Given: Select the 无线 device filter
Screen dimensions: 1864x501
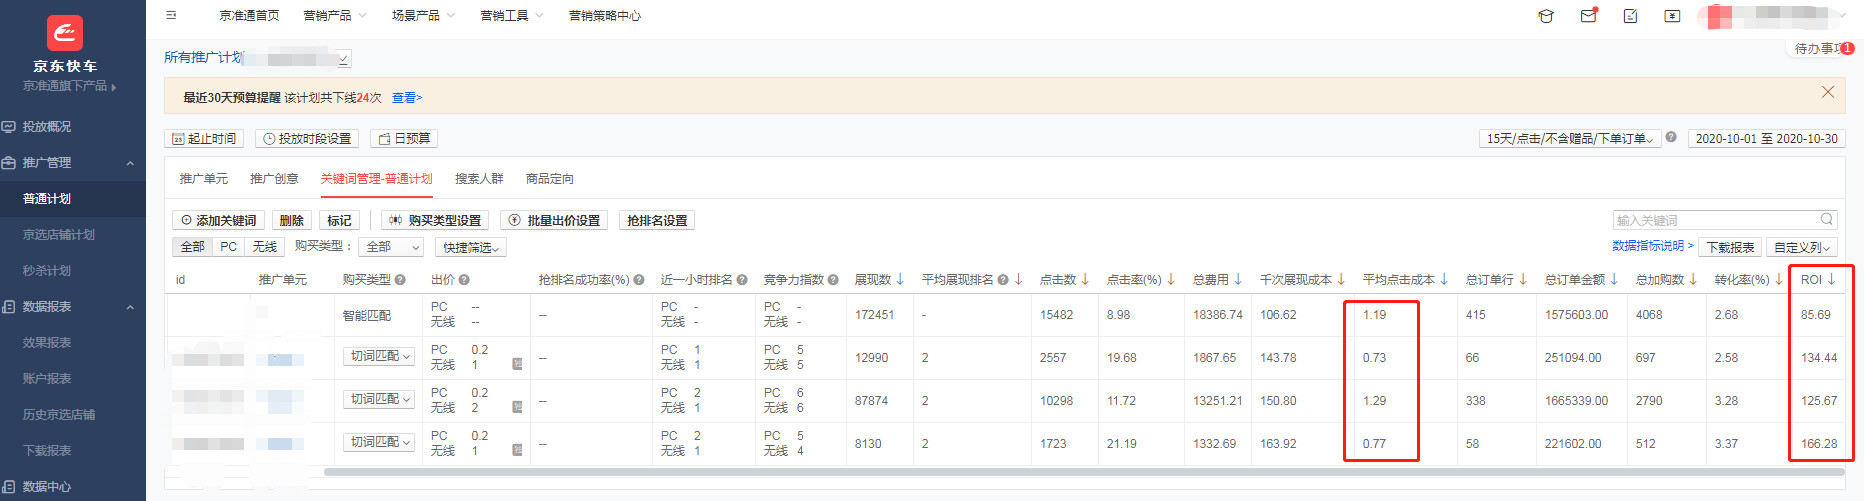Looking at the screenshot, I should point(265,247).
